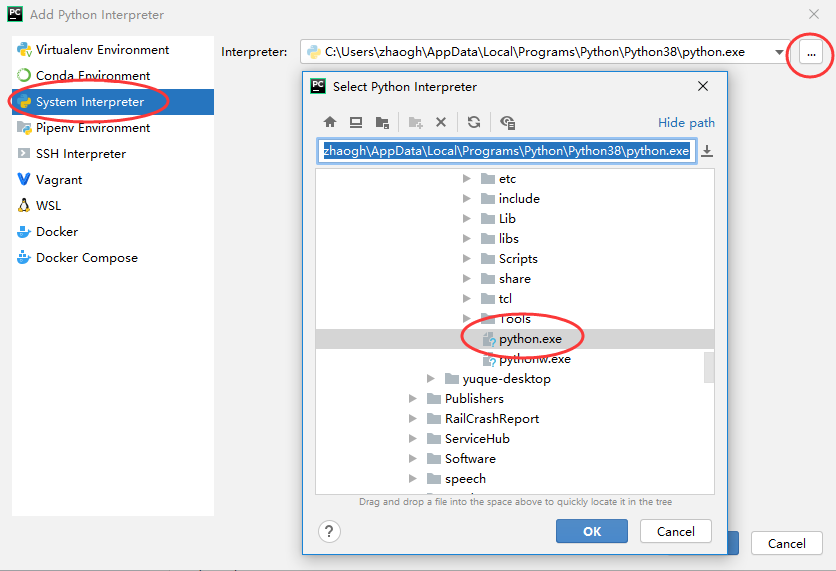836x571 pixels.
Task: Close the Add Python Interpreter window
Action: click(814, 14)
